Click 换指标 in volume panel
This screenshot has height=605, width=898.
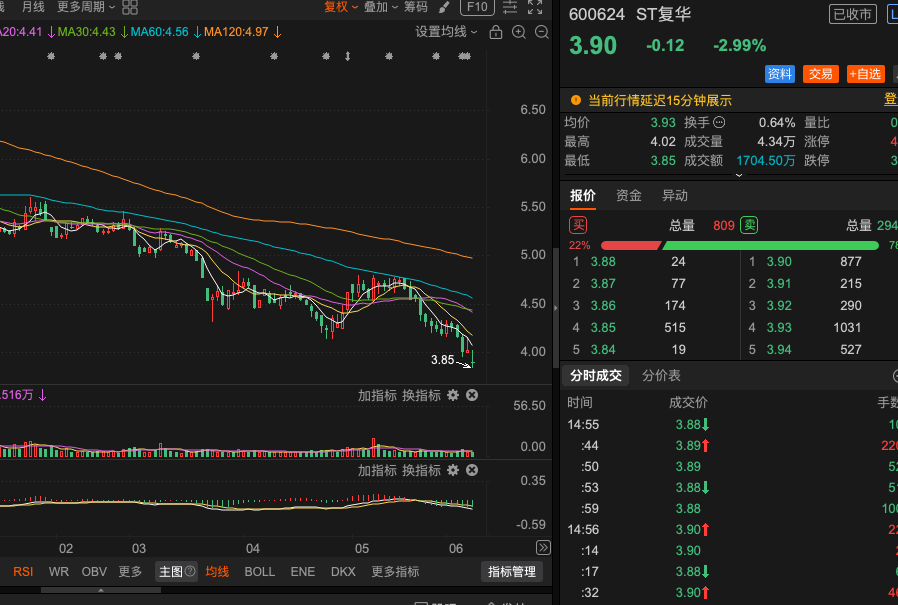pyautogui.click(x=421, y=395)
